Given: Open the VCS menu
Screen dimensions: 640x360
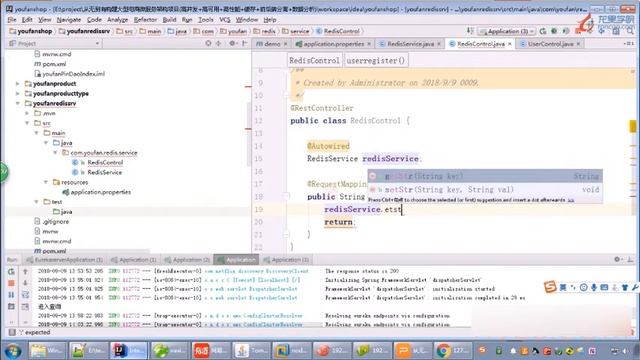Looking at the screenshot, I should tap(225, 20).
